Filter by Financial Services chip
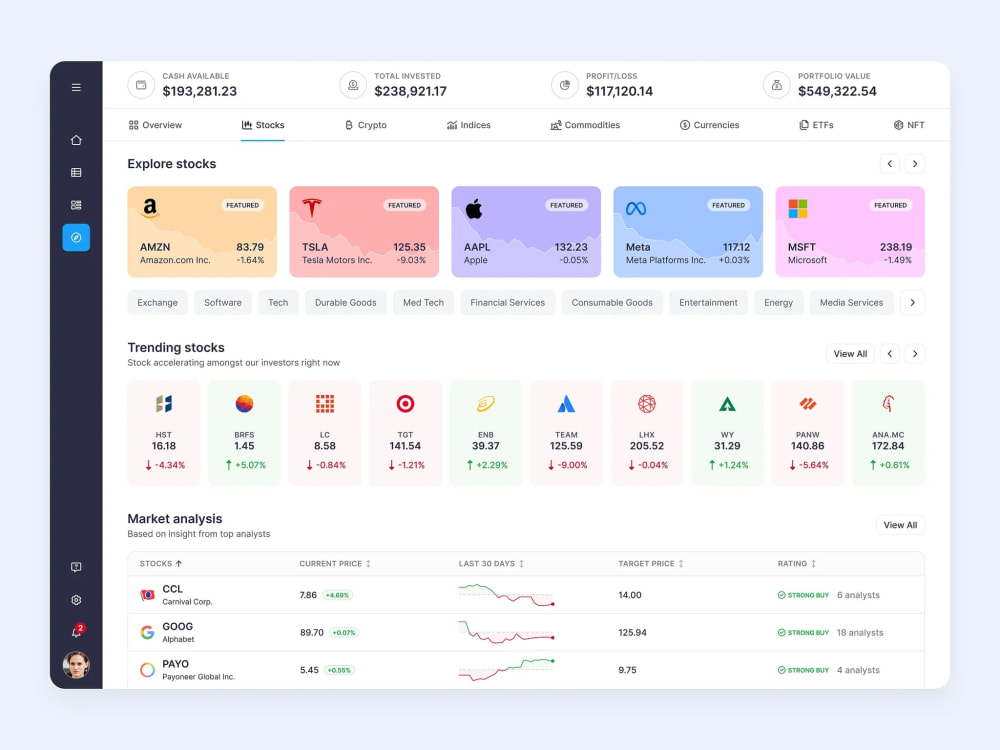1000x750 pixels. pos(508,302)
